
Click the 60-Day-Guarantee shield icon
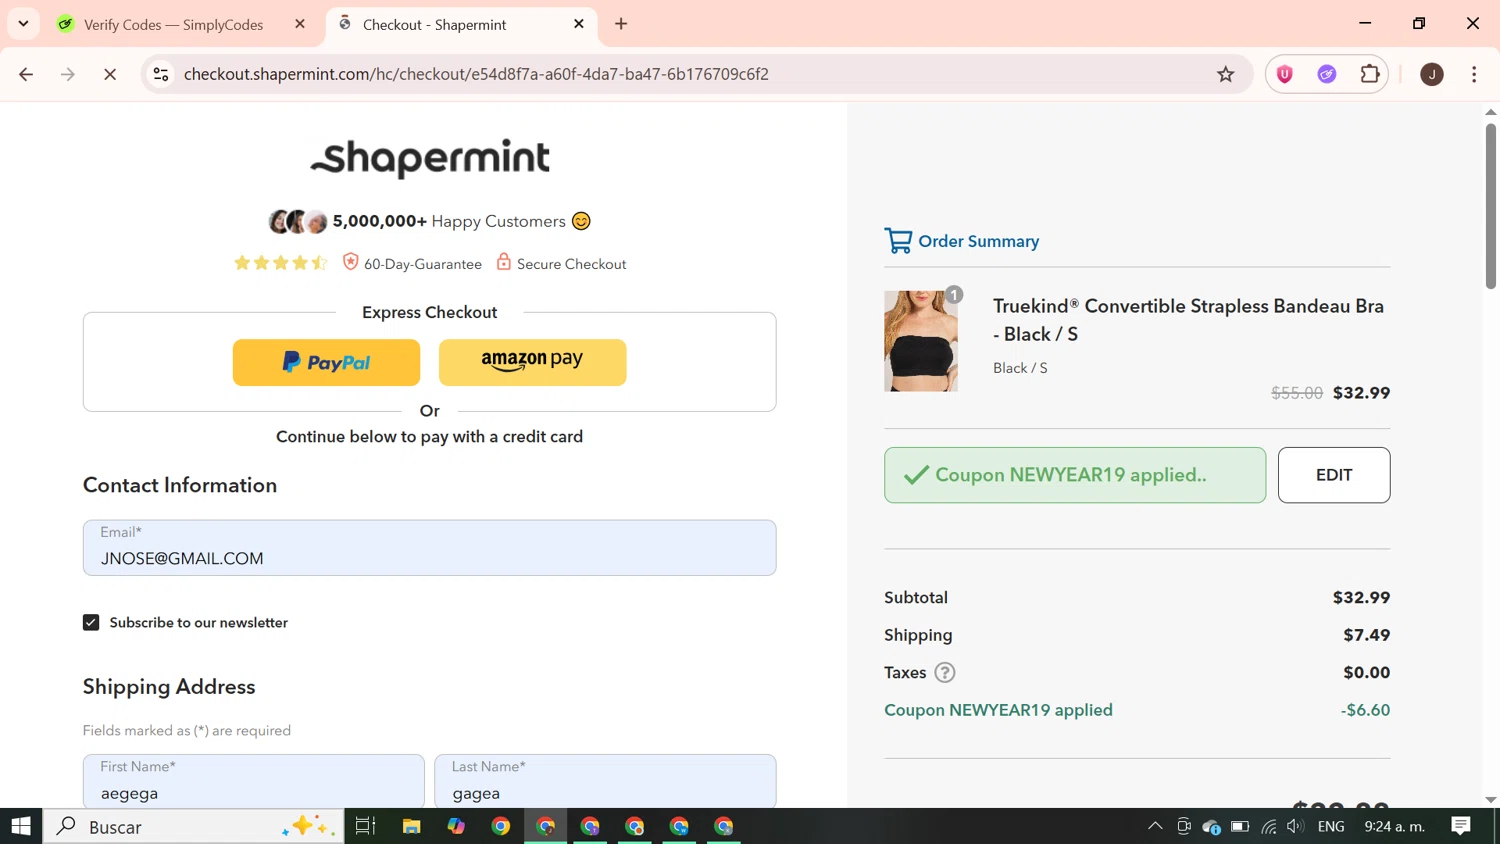click(350, 262)
